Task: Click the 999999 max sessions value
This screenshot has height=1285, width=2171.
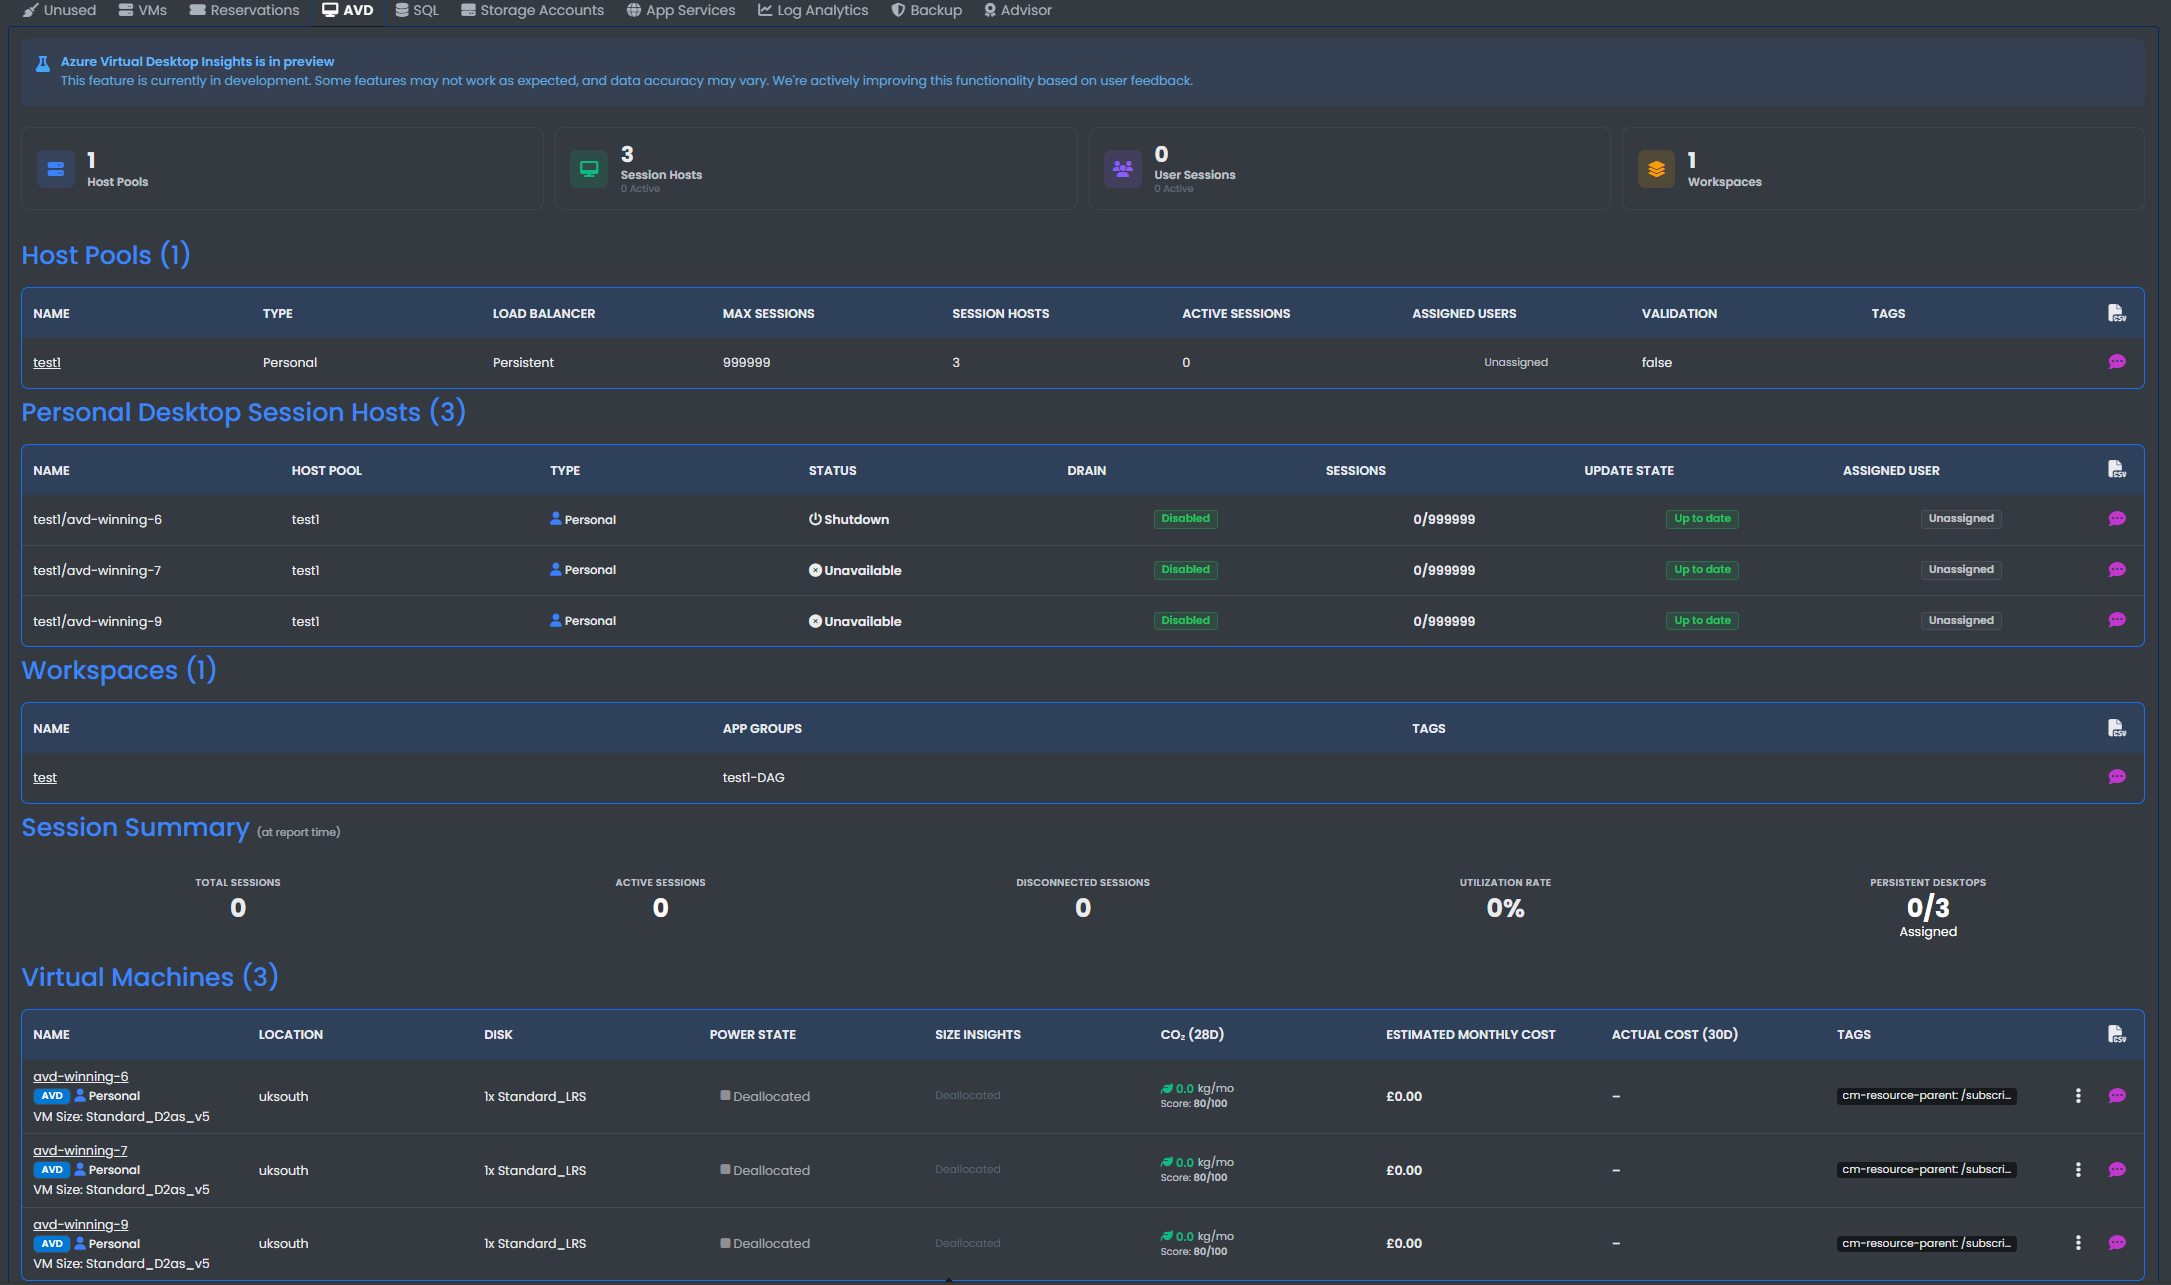Action: tap(746, 362)
